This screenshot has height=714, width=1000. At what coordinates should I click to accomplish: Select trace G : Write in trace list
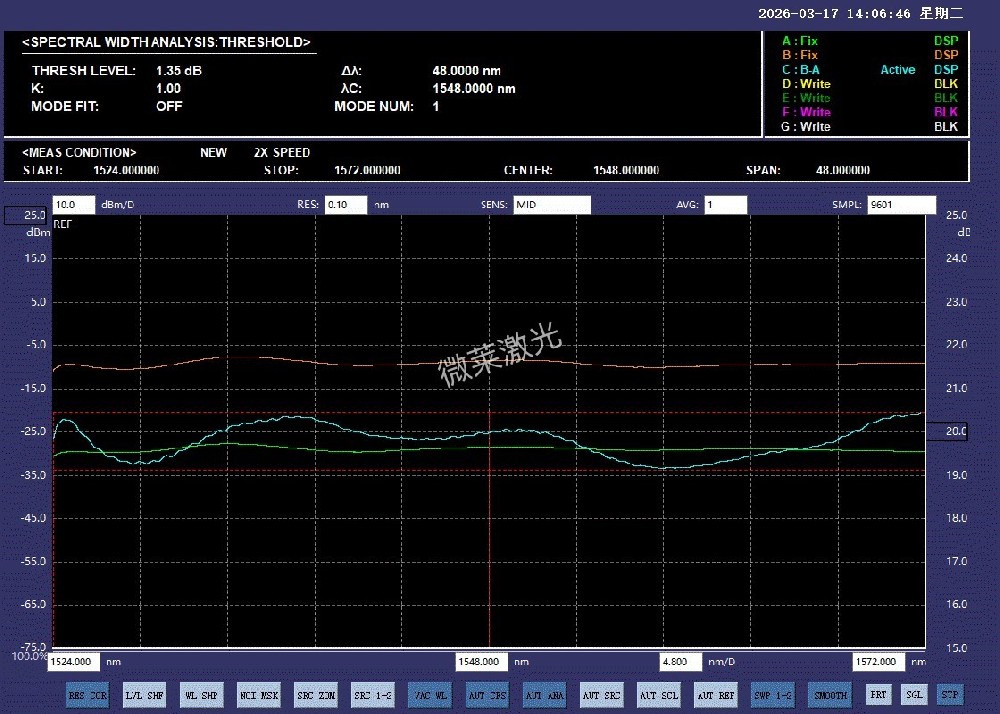806,126
